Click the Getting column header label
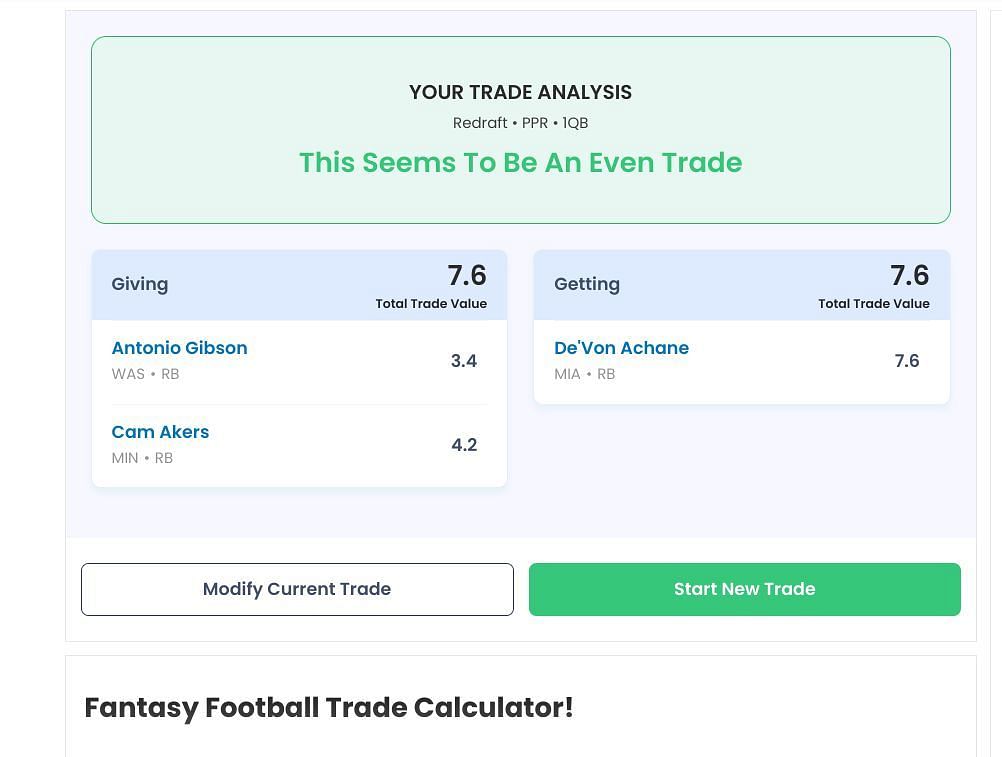The width and height of the screenshot is (1002, 757). [587, 284]
